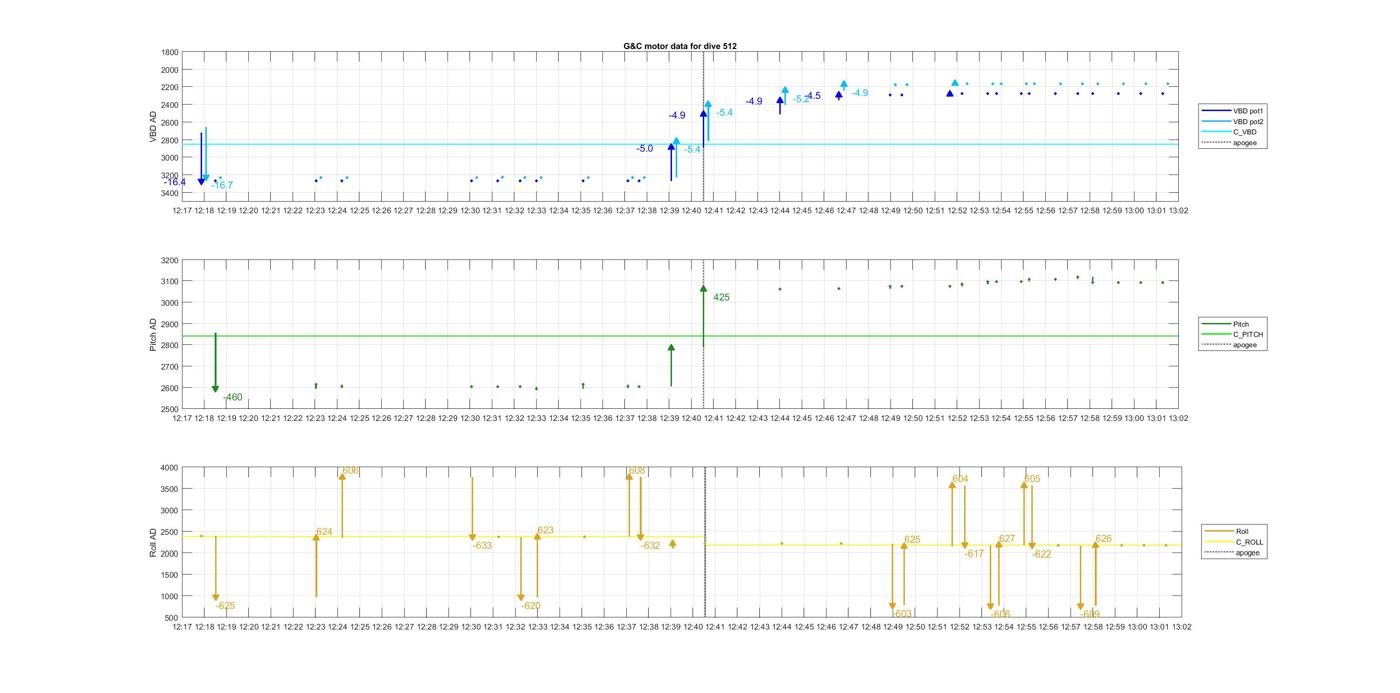The image size is (1400, 693).
Task: Click the title 'G&C motor data for dive 512'
Action: (680, 46)
